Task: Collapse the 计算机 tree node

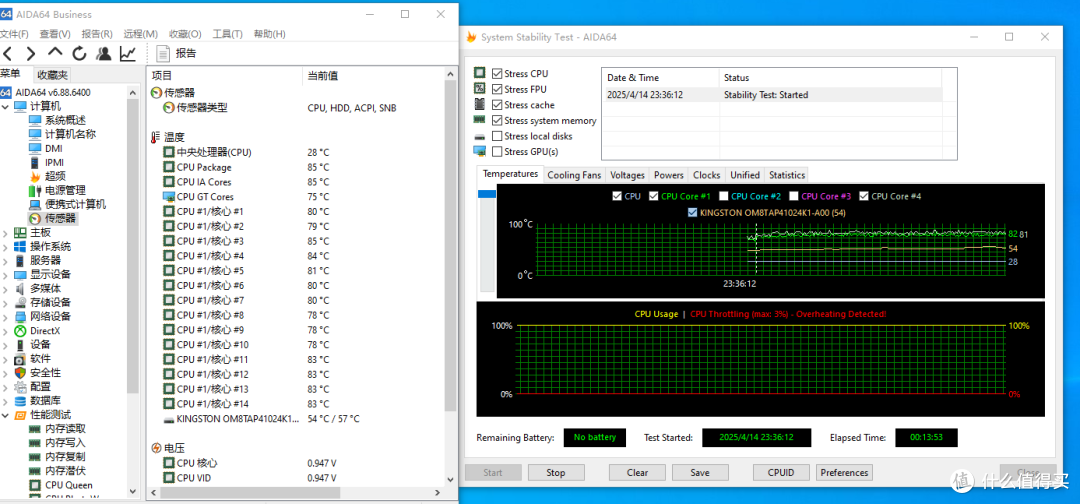Action: [6, 106]
